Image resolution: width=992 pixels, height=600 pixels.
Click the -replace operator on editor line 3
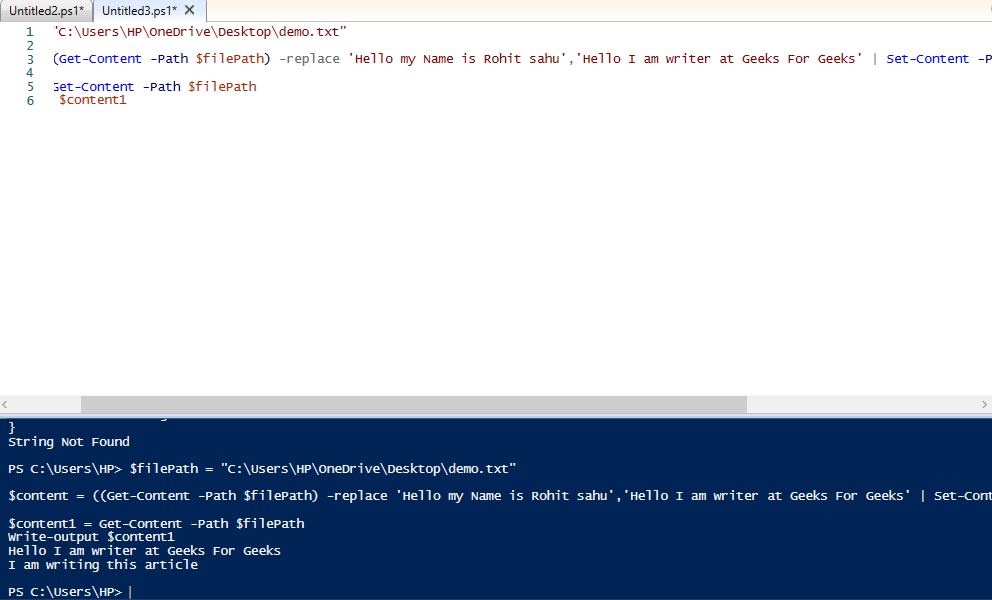click(309, 59)
